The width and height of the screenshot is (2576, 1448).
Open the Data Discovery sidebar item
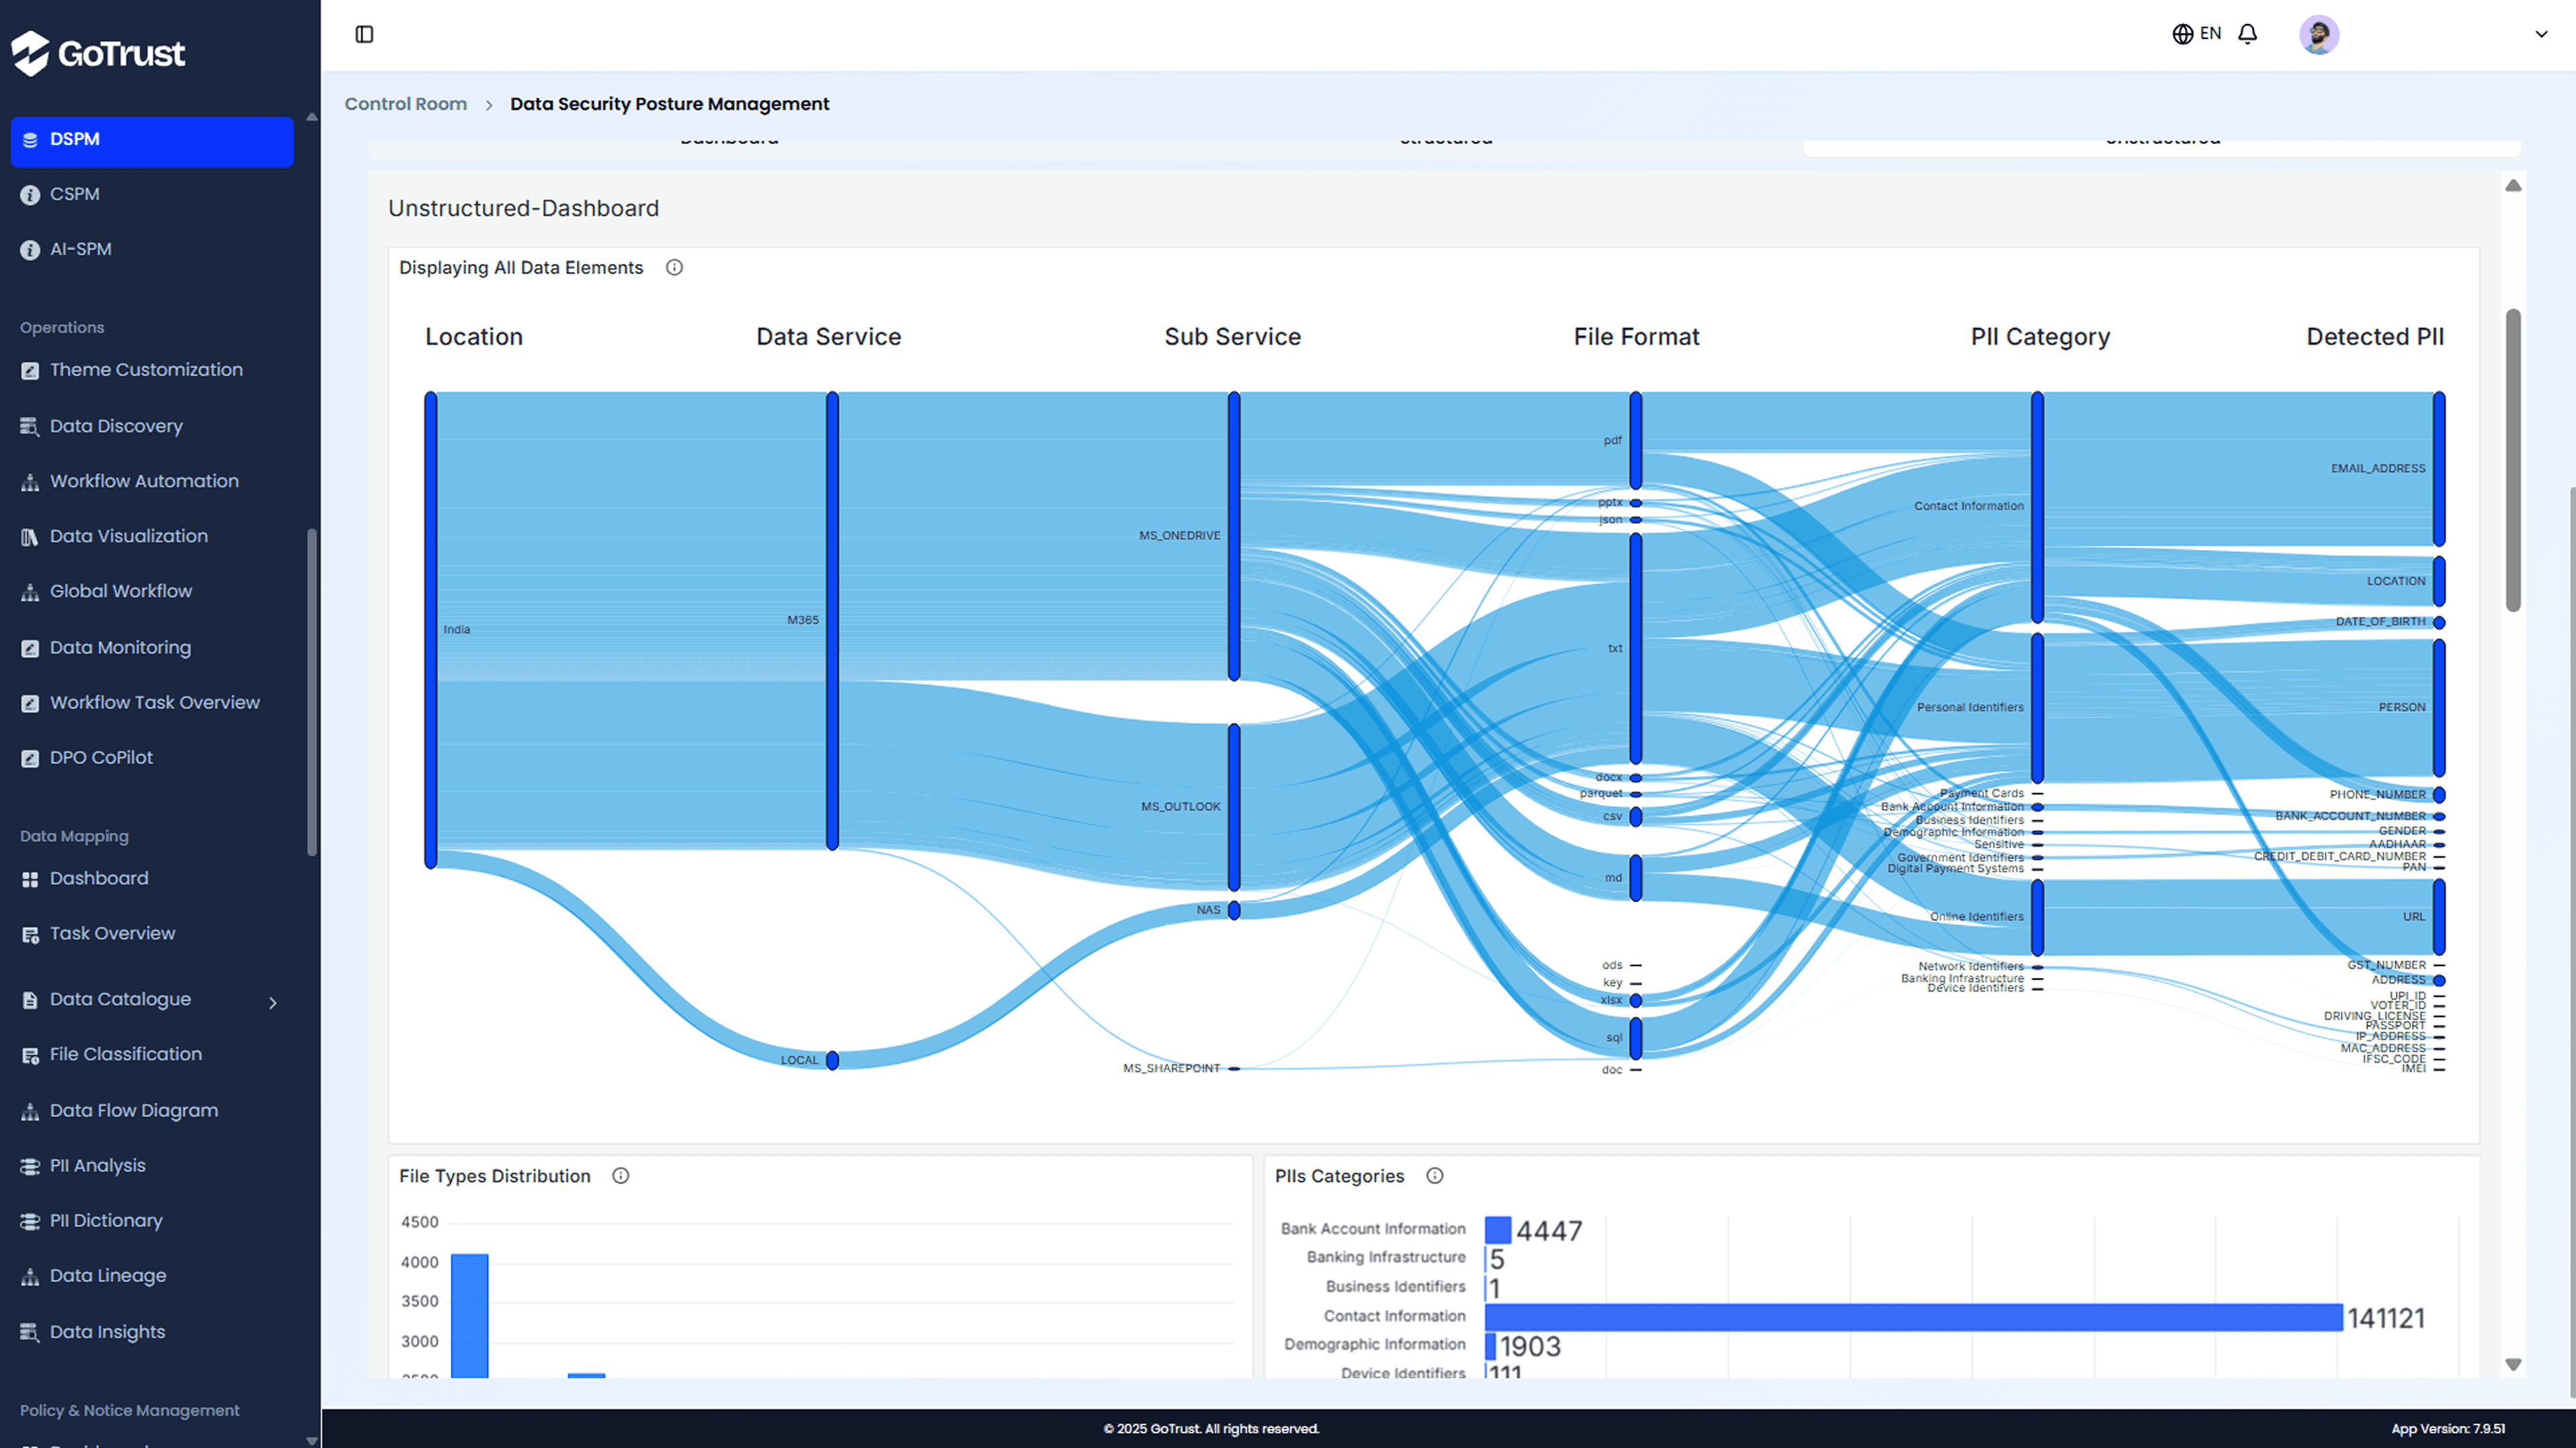[x=116, y=426]
